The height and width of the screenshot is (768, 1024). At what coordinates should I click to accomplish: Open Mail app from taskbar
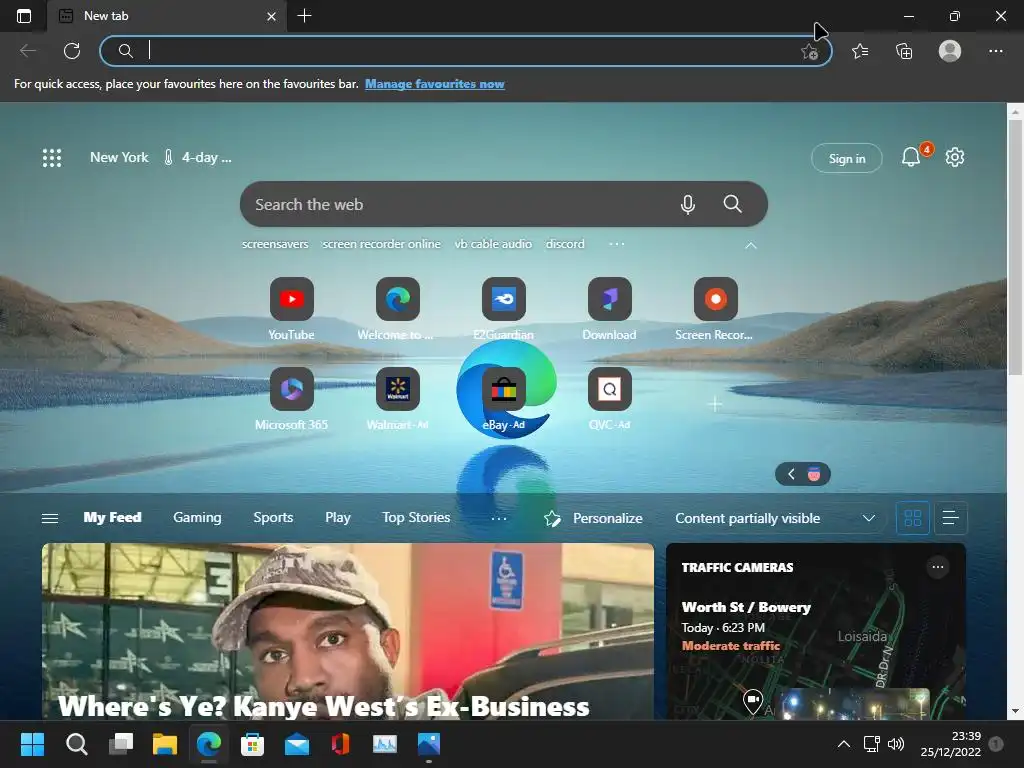(296, 744)
